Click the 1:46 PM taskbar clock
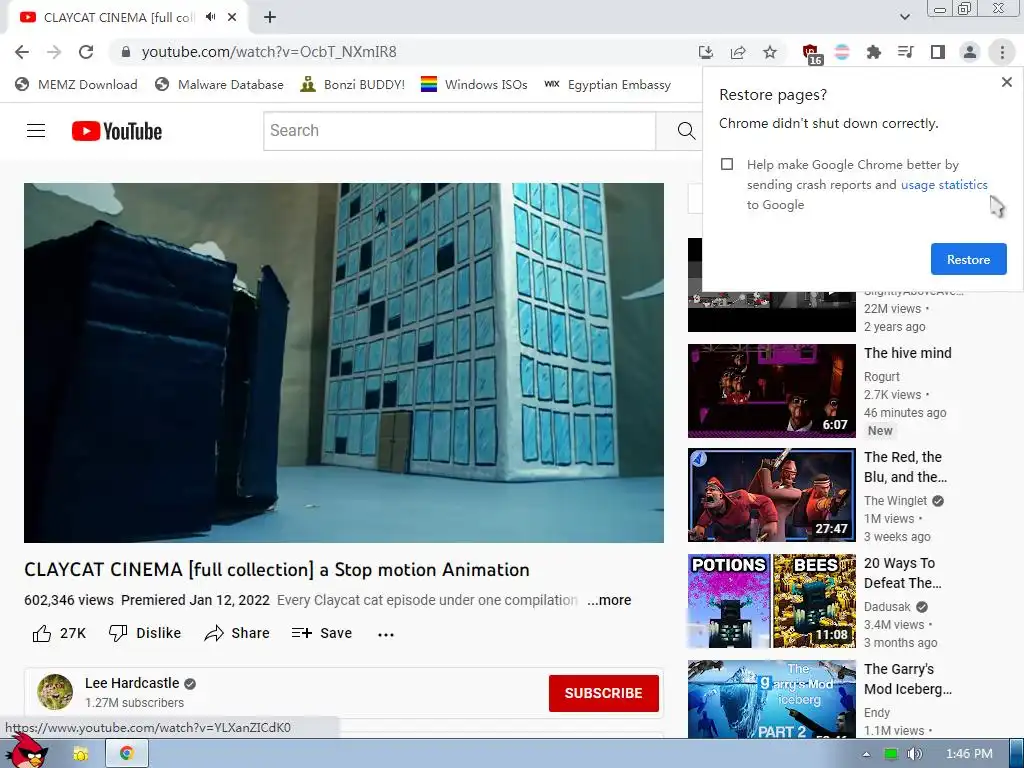The image size is (1024, 768). pyautogui.click(x=969, y=754)
